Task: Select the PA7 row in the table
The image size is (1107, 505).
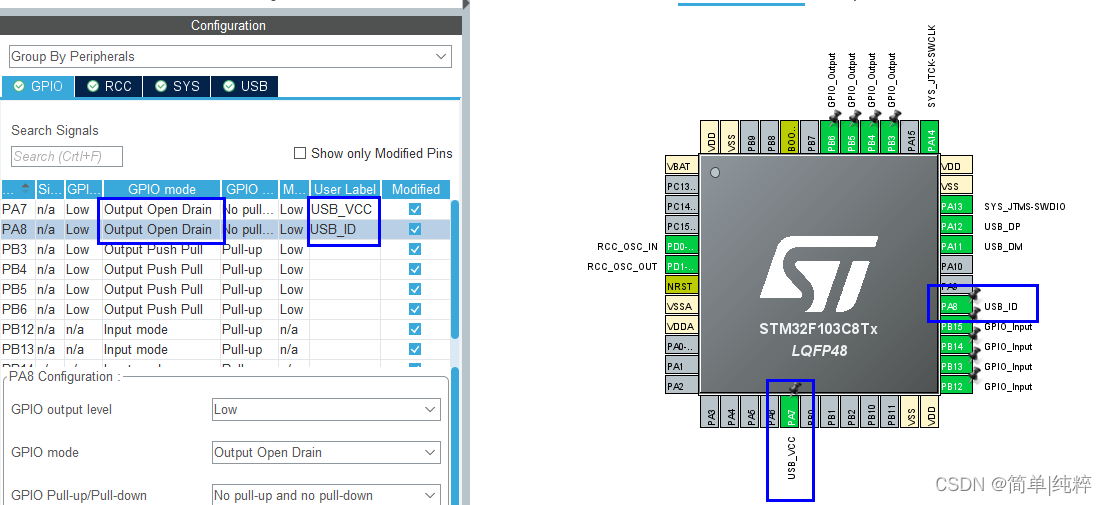Action: 225,209
